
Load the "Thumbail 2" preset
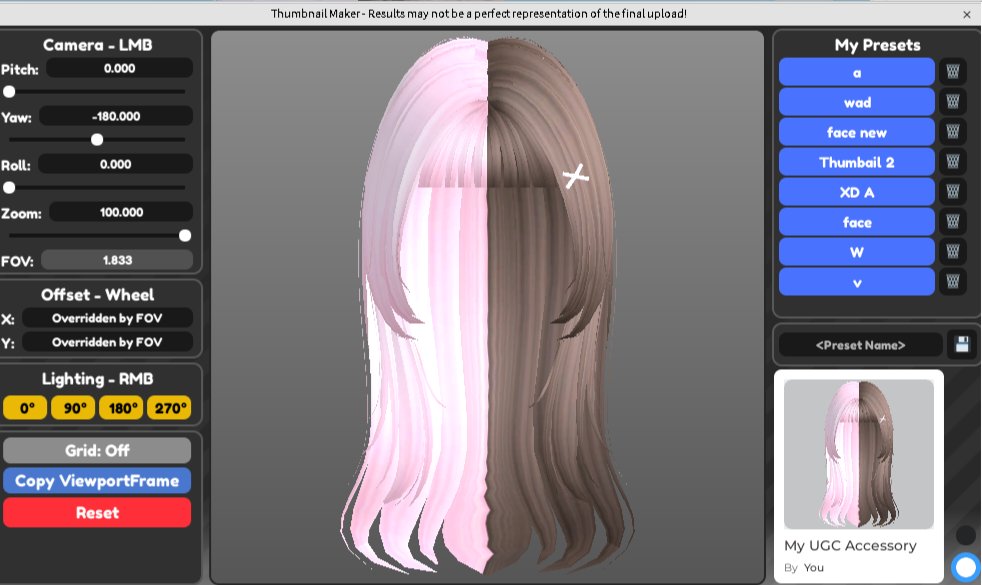tap(857, 162)
